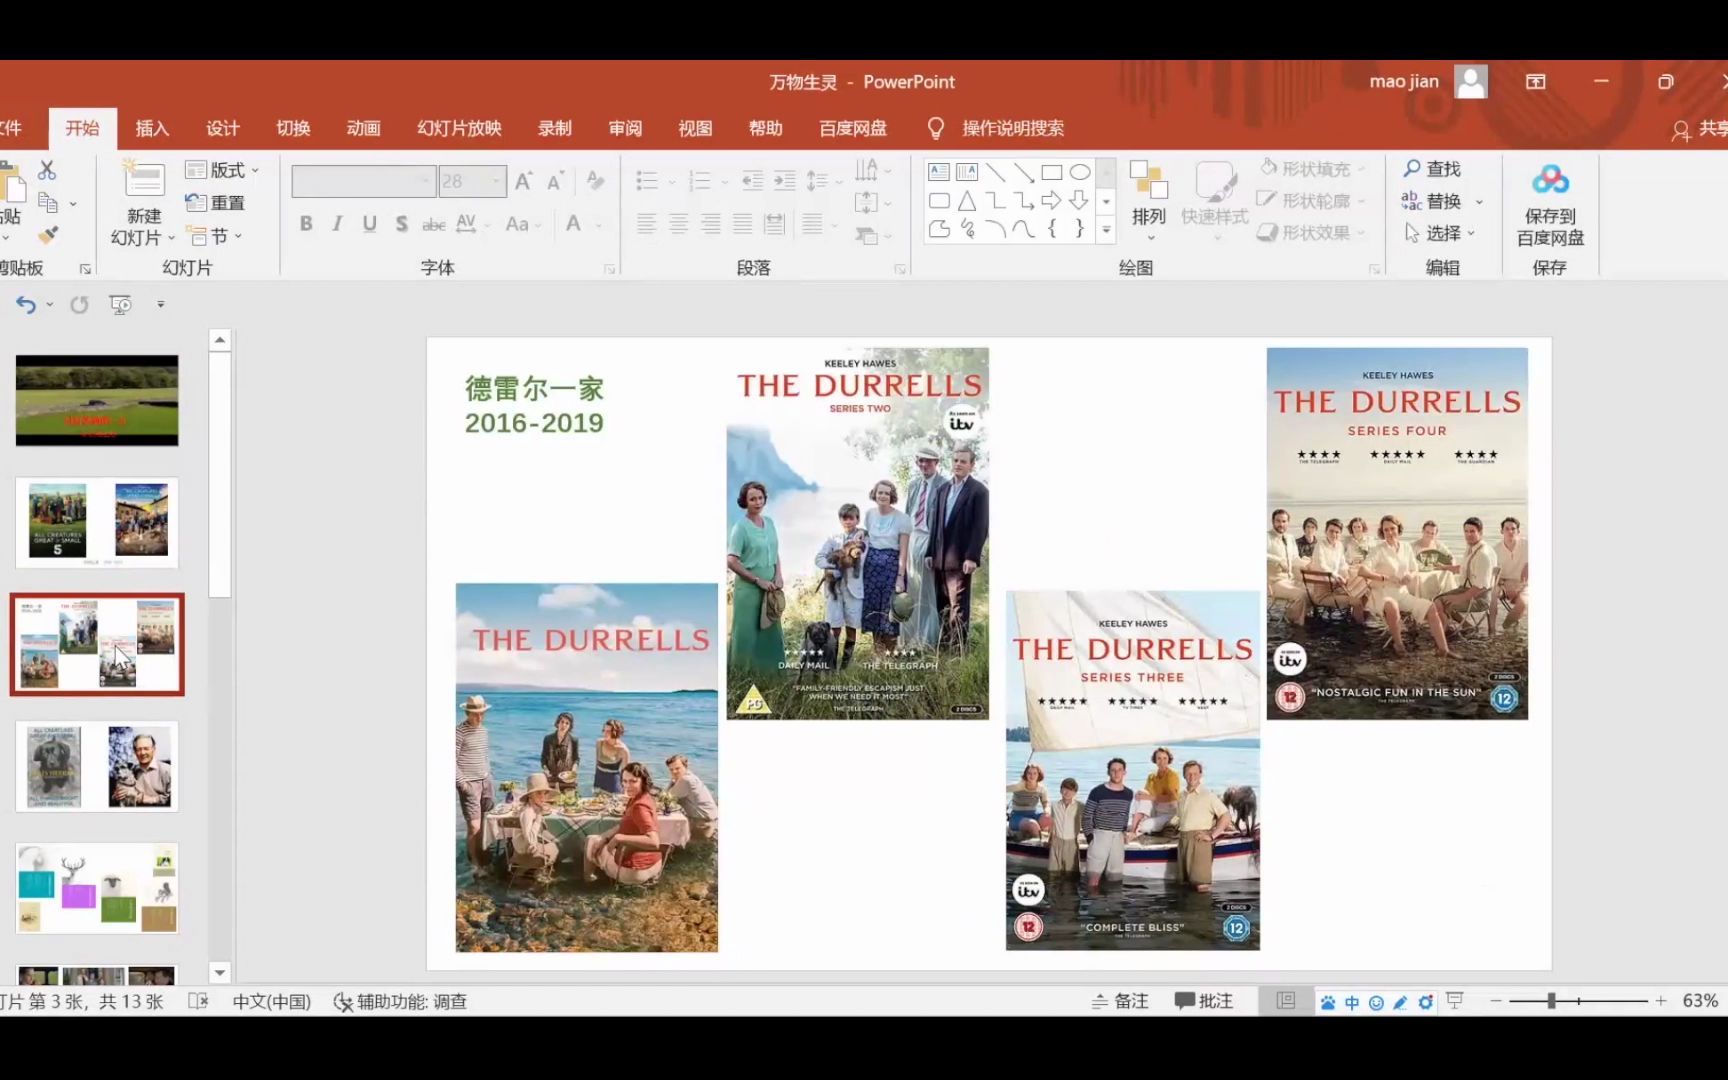This screenshot has height=1080, width=1728.
Task: Click the Increase Font Size icon
Action: [x=523, y=181]
